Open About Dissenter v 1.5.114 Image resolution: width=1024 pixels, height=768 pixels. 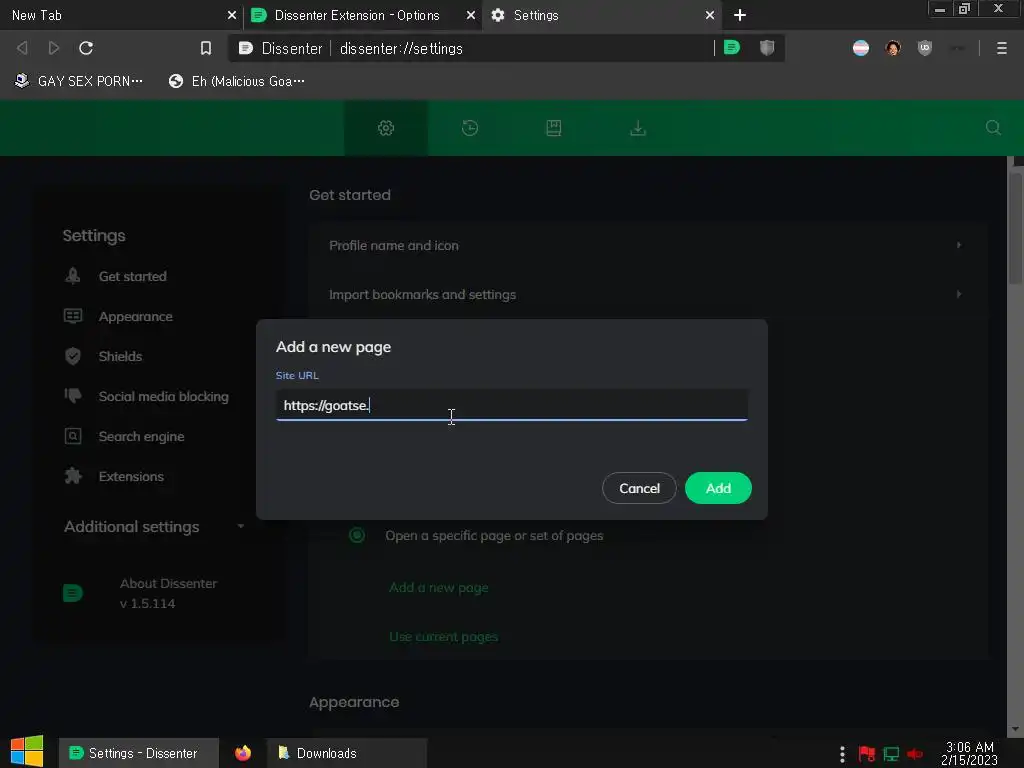click(x=168, y=593)
